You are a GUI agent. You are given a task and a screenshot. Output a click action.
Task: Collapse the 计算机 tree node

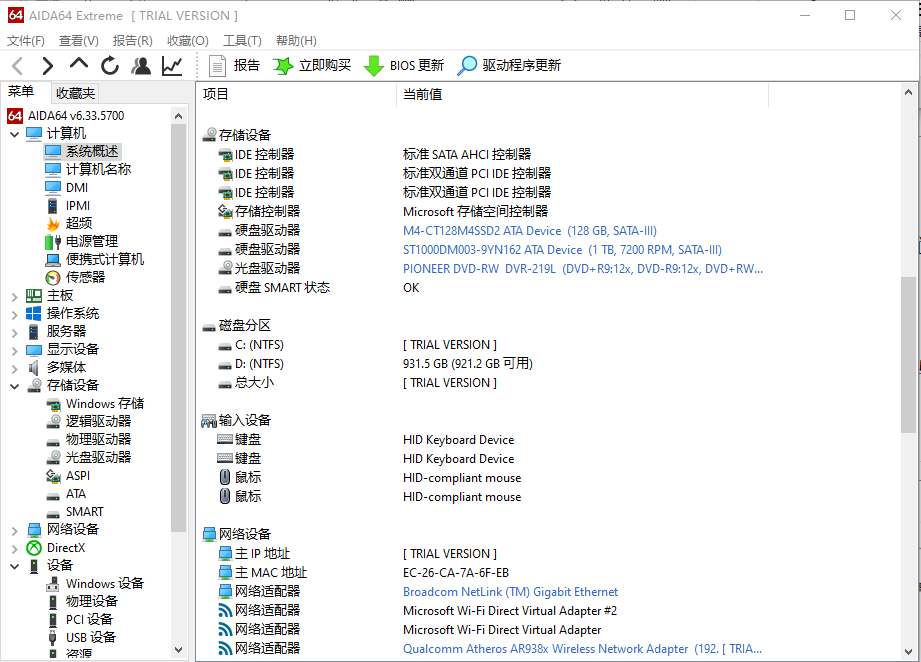(x=14, y=134)
